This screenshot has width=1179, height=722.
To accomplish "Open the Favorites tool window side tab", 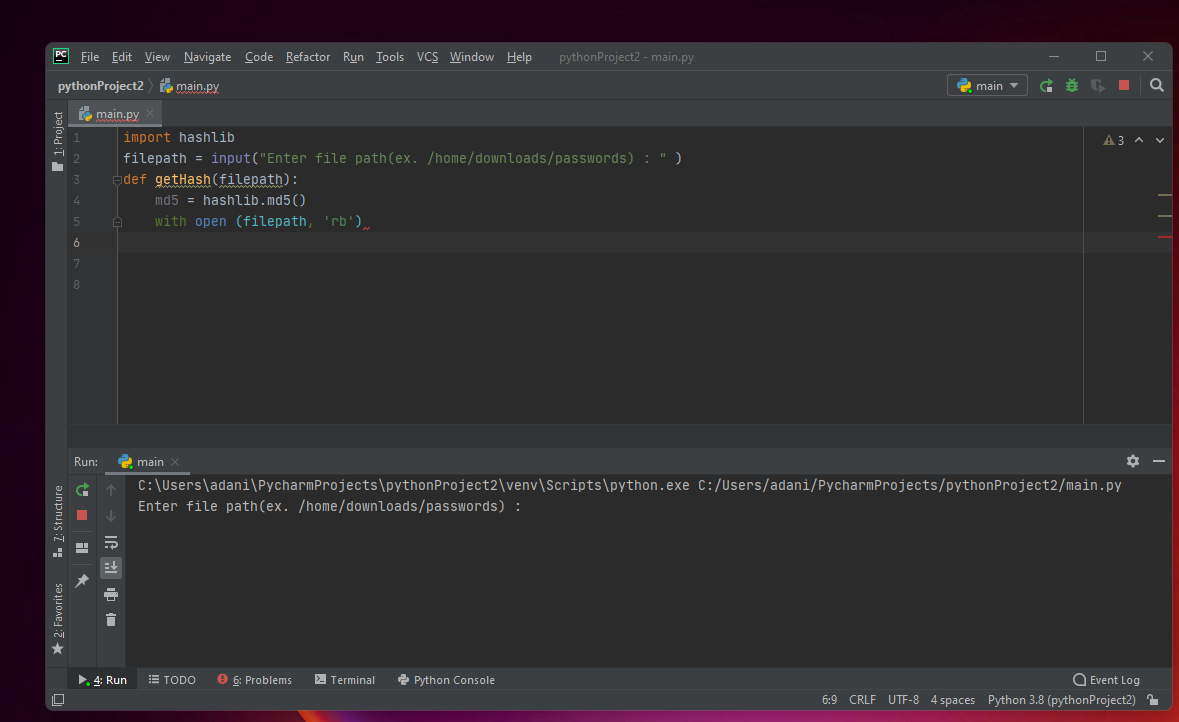I will pyautogui.click(x=58, y=618).
